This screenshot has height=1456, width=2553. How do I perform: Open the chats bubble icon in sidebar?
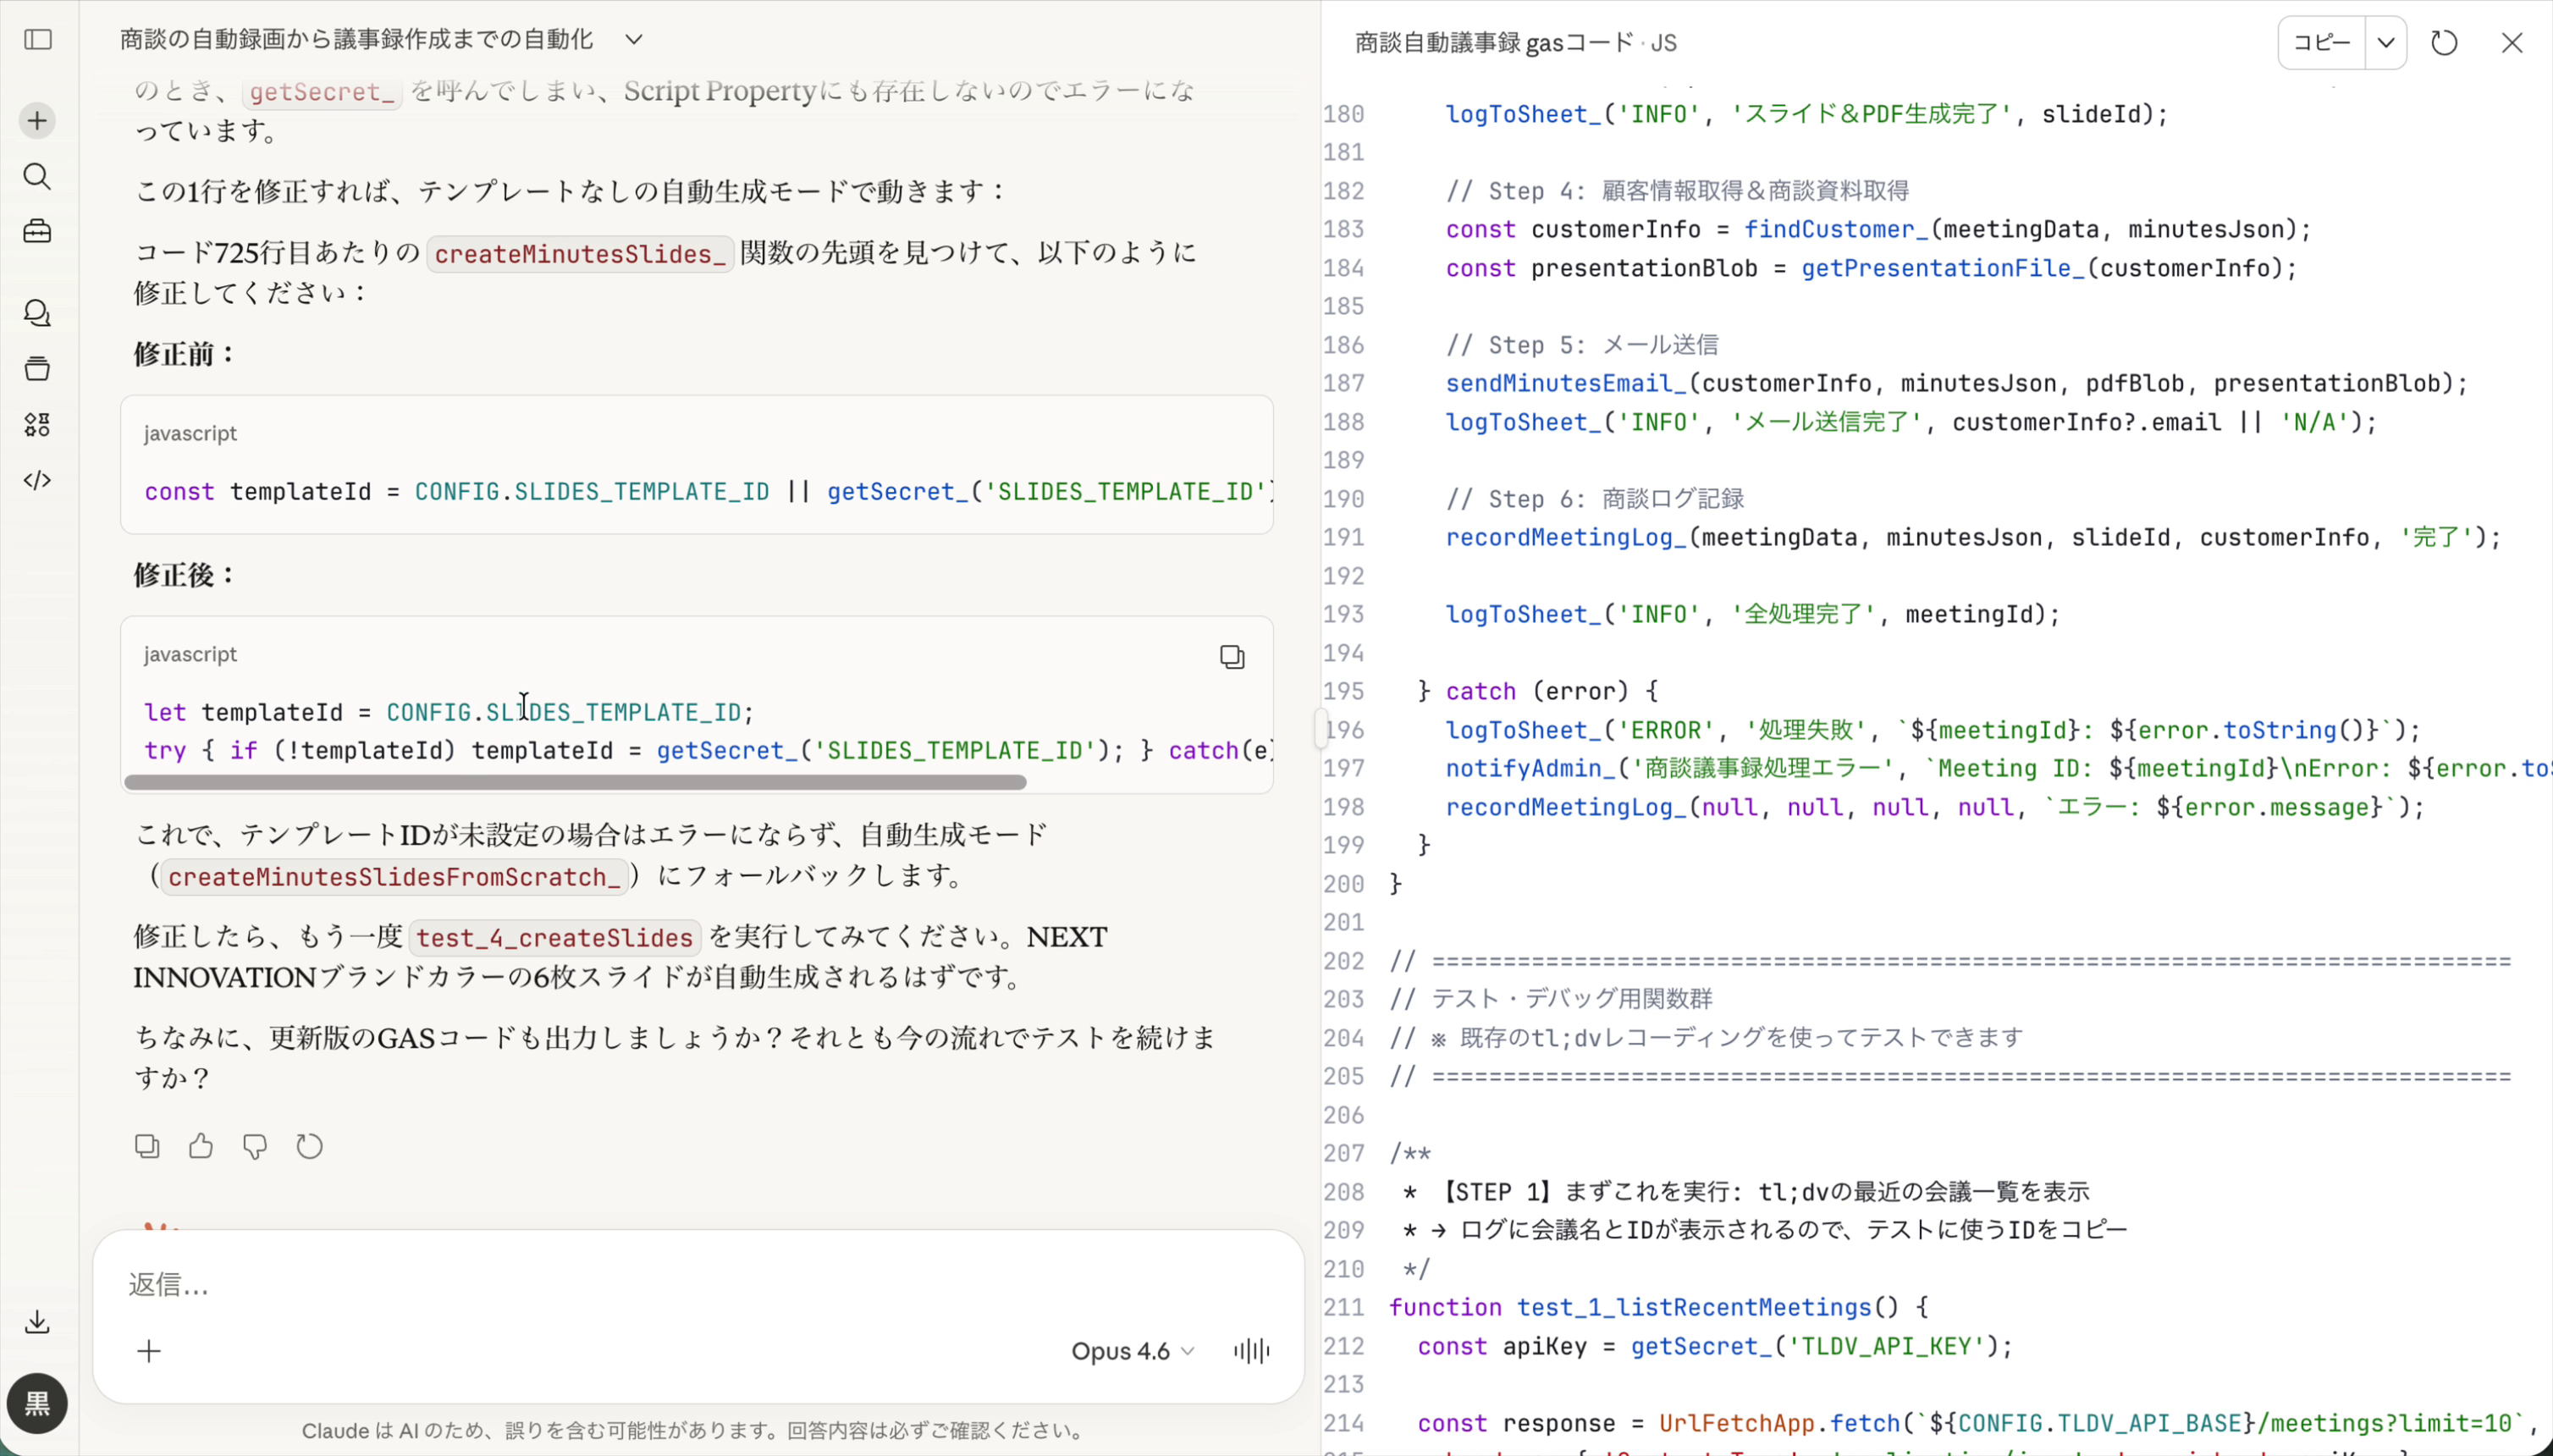point(38,313)
